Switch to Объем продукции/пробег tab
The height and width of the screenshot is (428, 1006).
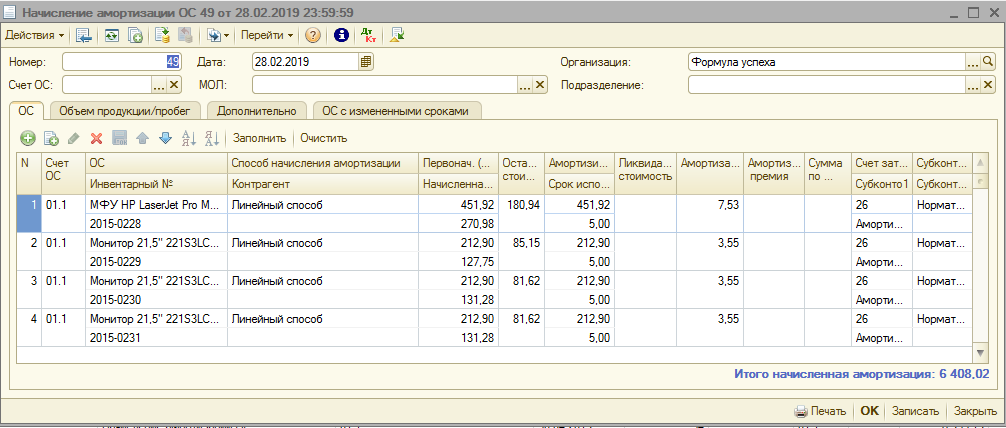point(126,111)
